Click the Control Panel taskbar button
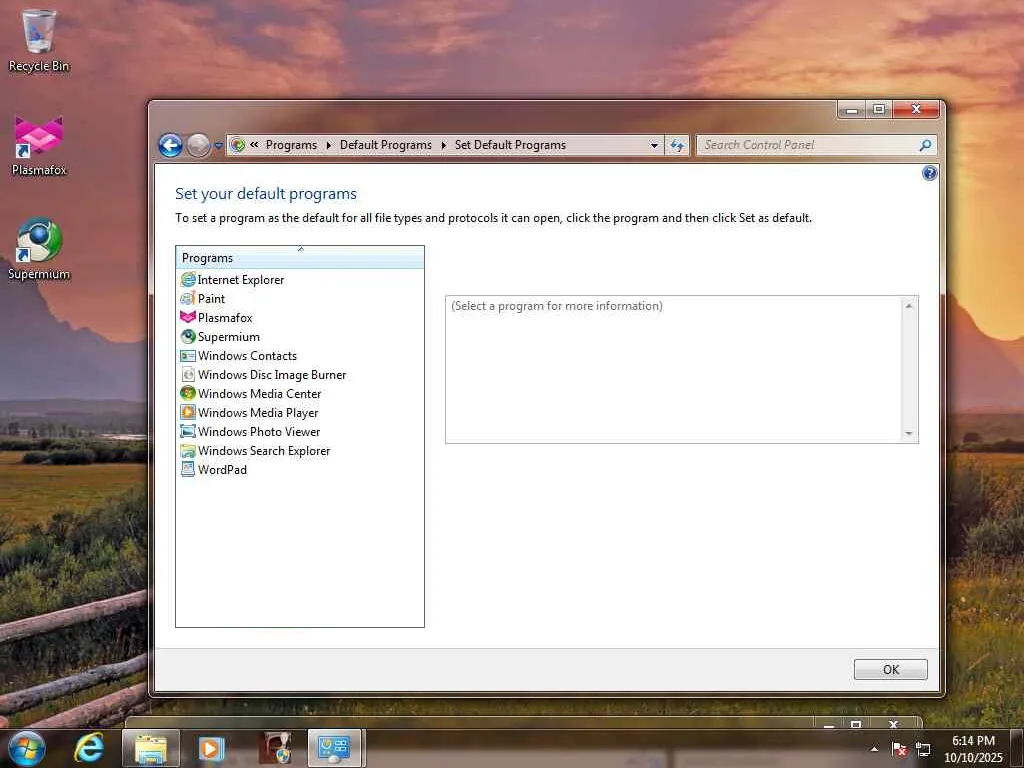Screen dimensions: 1024x768 334,748
